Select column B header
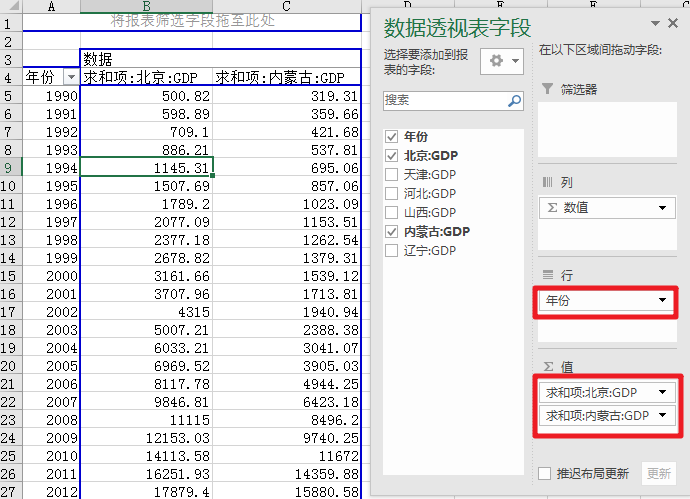The width and height of the screenshot is (690, 499). 146,6
